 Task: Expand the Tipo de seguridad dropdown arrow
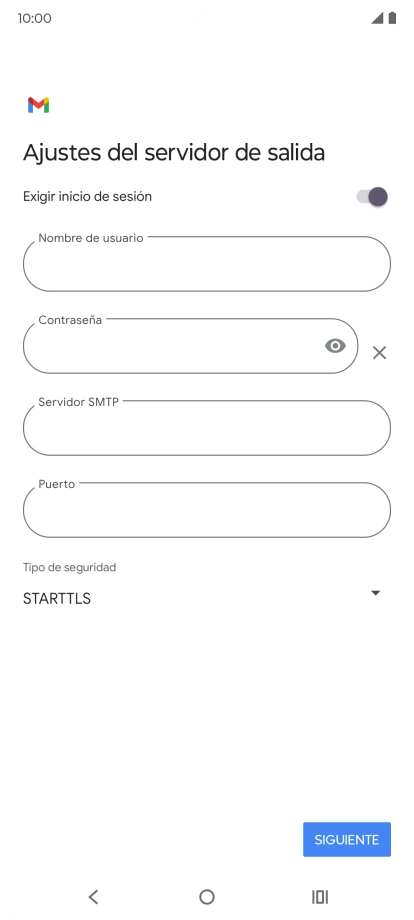tap(376, 593)
